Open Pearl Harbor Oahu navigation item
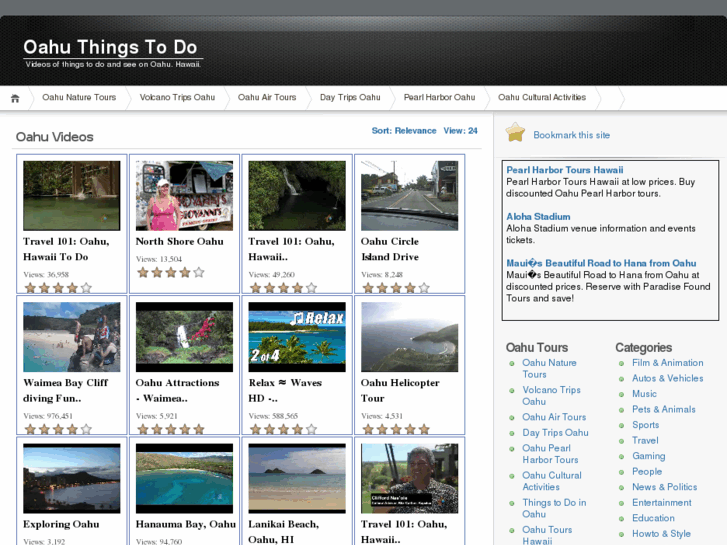Screen dimensions: 727x545 point(440,97)
